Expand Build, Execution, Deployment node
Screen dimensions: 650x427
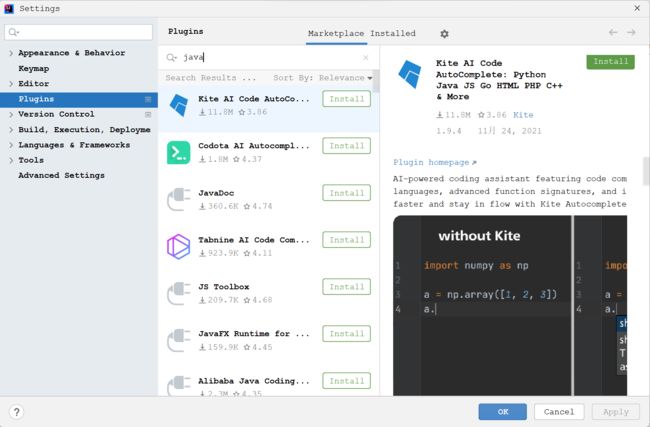11,130
